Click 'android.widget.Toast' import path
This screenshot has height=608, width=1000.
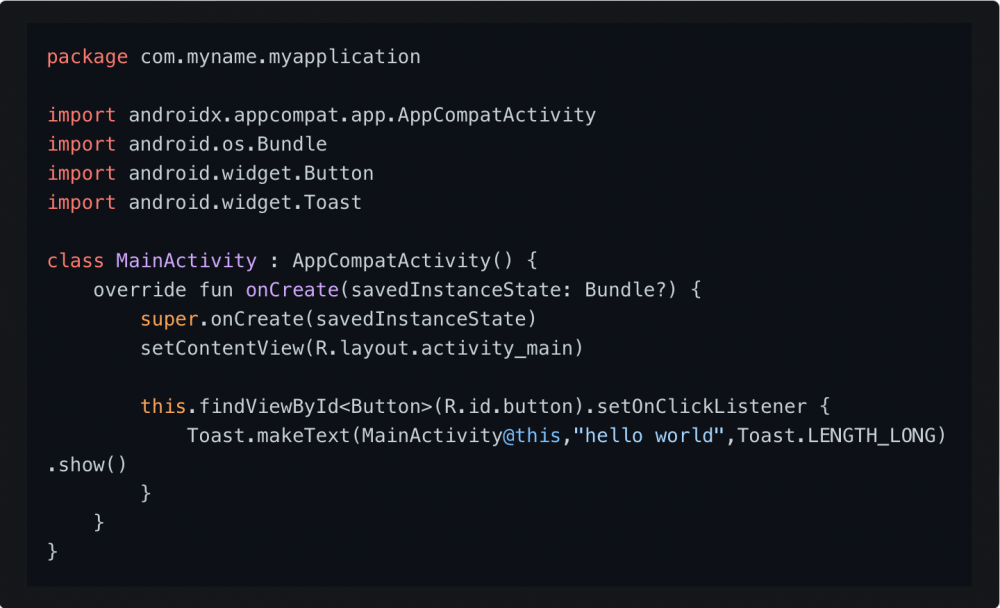(245, 203)
